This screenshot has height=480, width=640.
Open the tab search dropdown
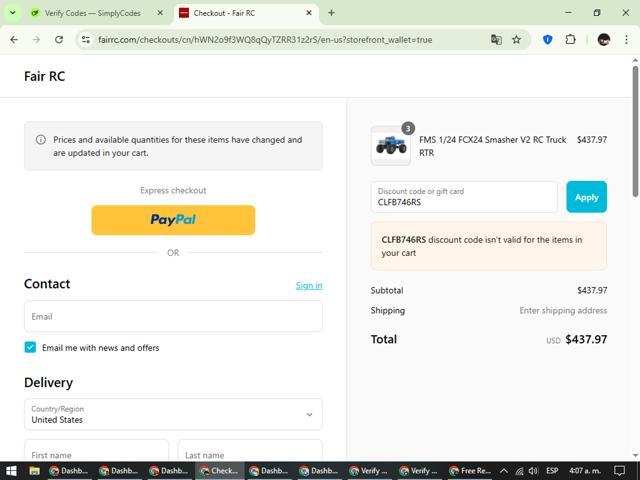pyautogui.click(x=13, y=13)
